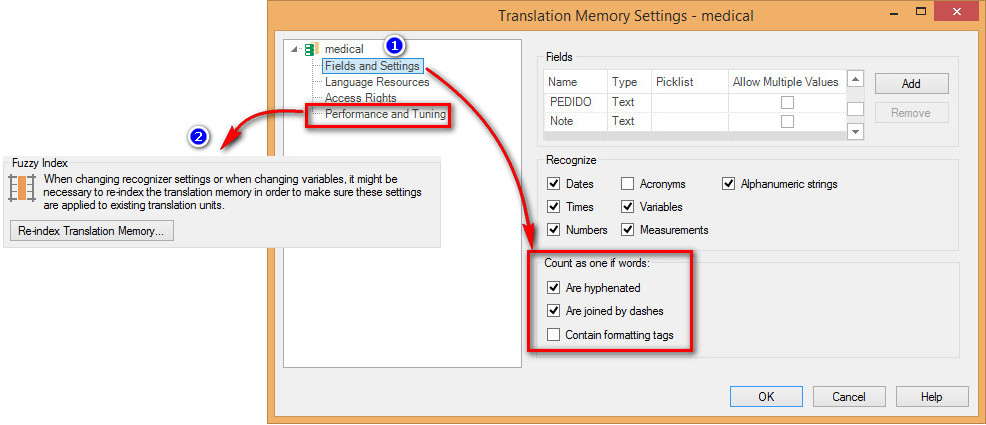986x425 pixels.
Task: Toggle the Measurements checkbox
Action: tap(628, 230)
